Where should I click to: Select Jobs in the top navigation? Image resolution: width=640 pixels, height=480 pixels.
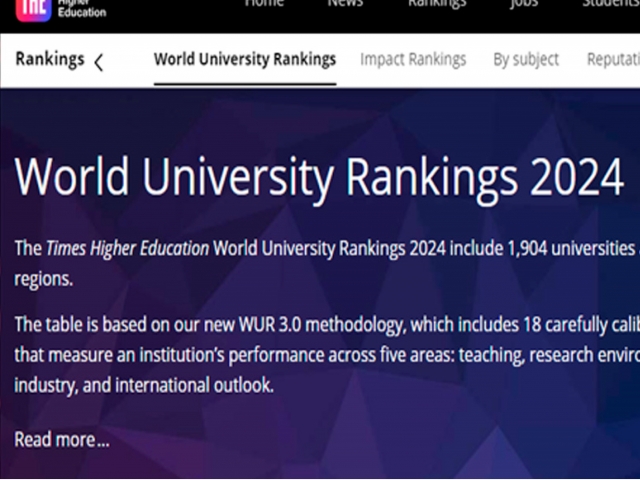point(523,4)
